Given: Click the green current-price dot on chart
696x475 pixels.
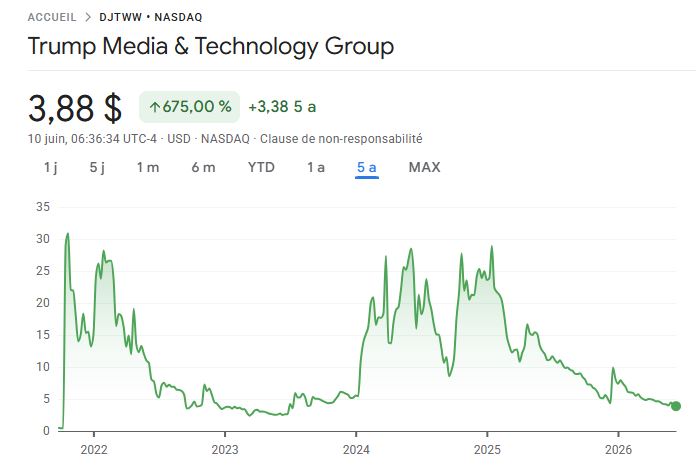Looking at the screenshot, I should click(x=676, y=406).
